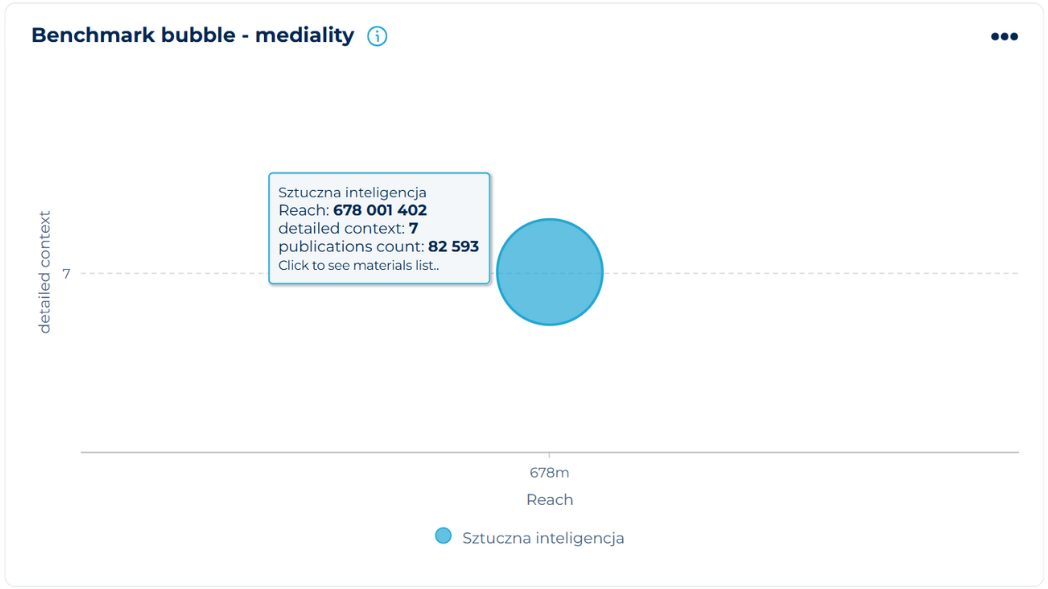Click "Click to see materials list.." in tooltip

358,265
